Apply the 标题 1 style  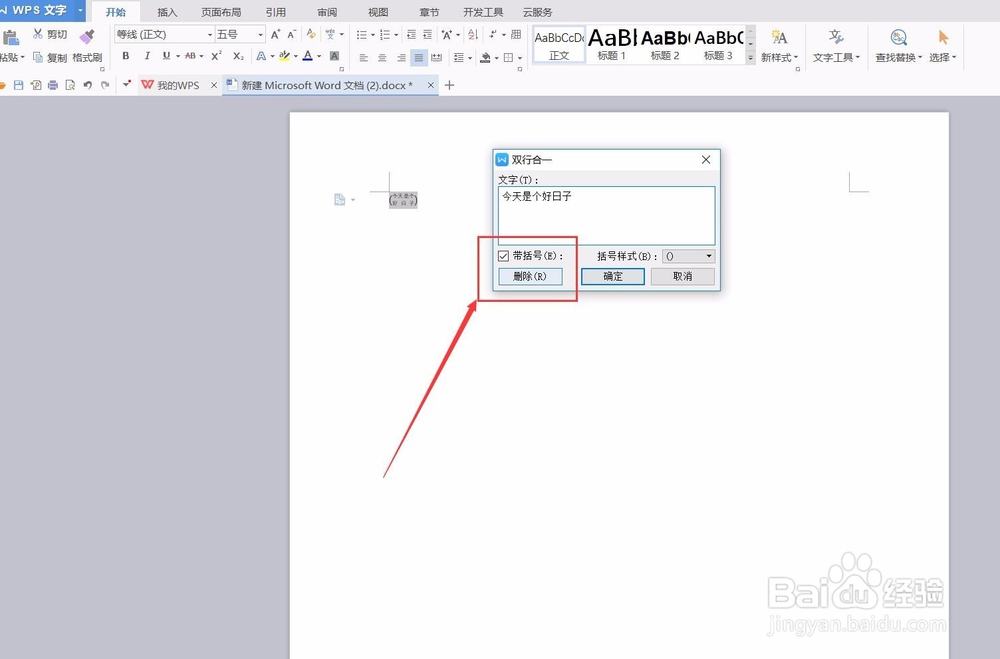tap(612, 45)
